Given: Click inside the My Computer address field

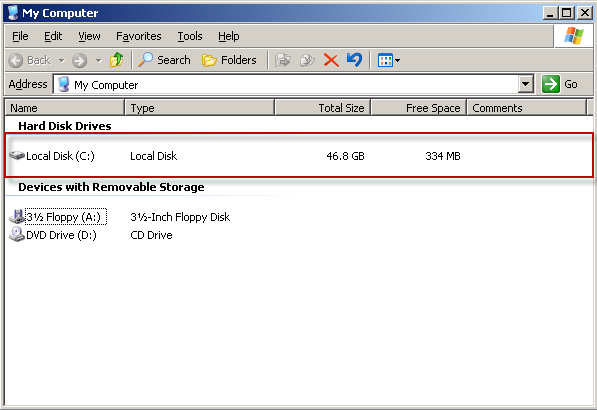Looking at the screenshot, I should [286, 84].
